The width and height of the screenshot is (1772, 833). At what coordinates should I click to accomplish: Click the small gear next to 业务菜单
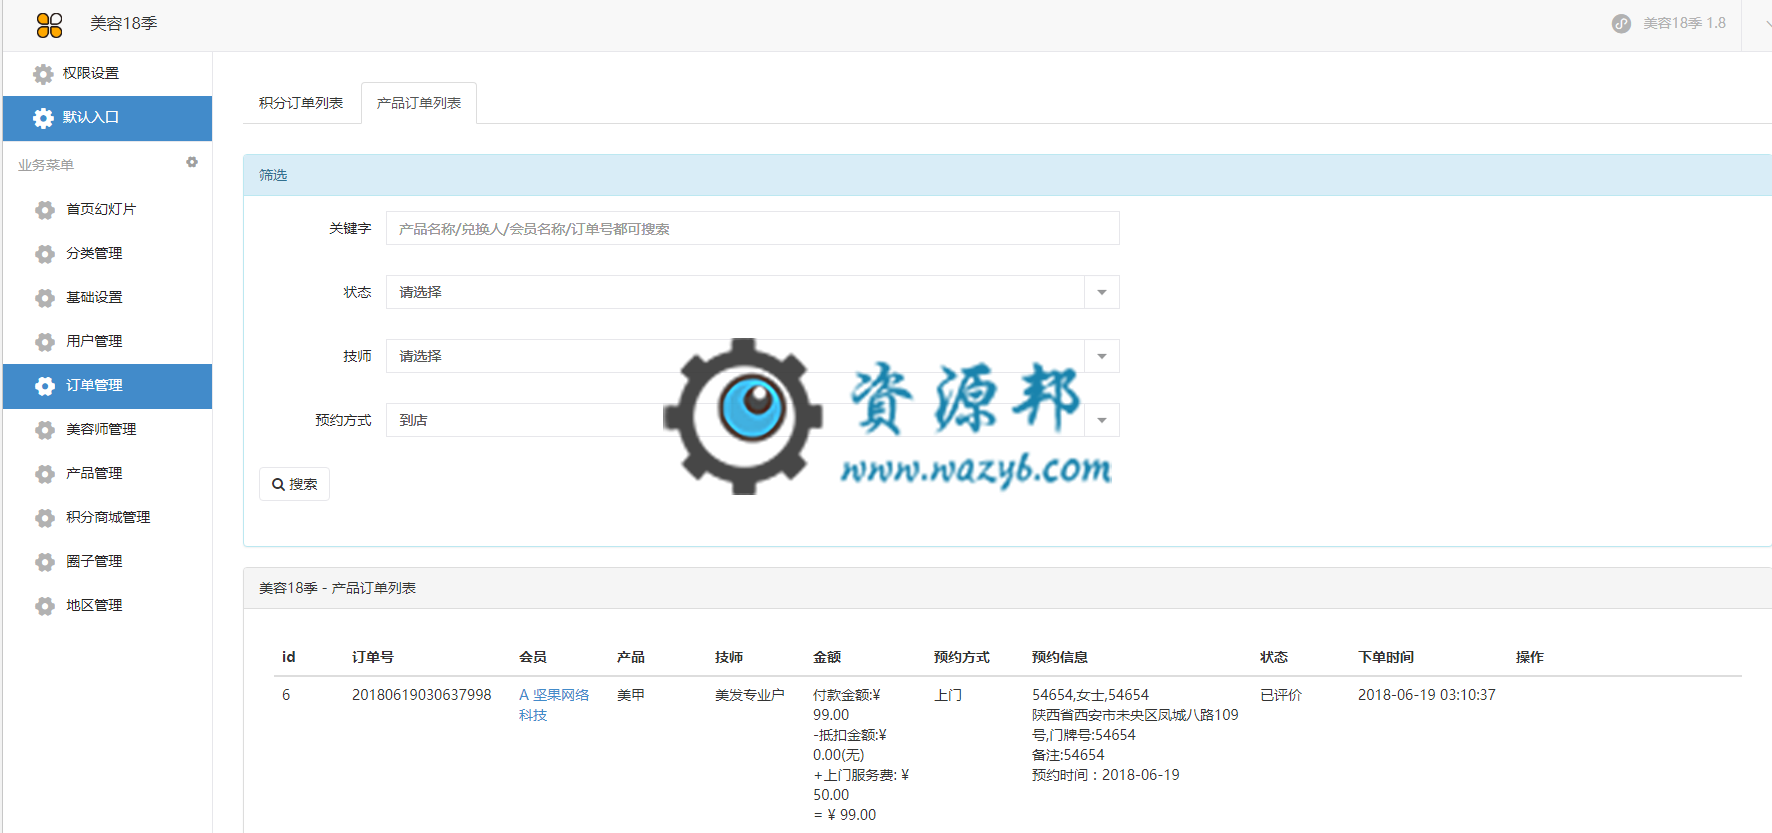[x=192, y=162]
